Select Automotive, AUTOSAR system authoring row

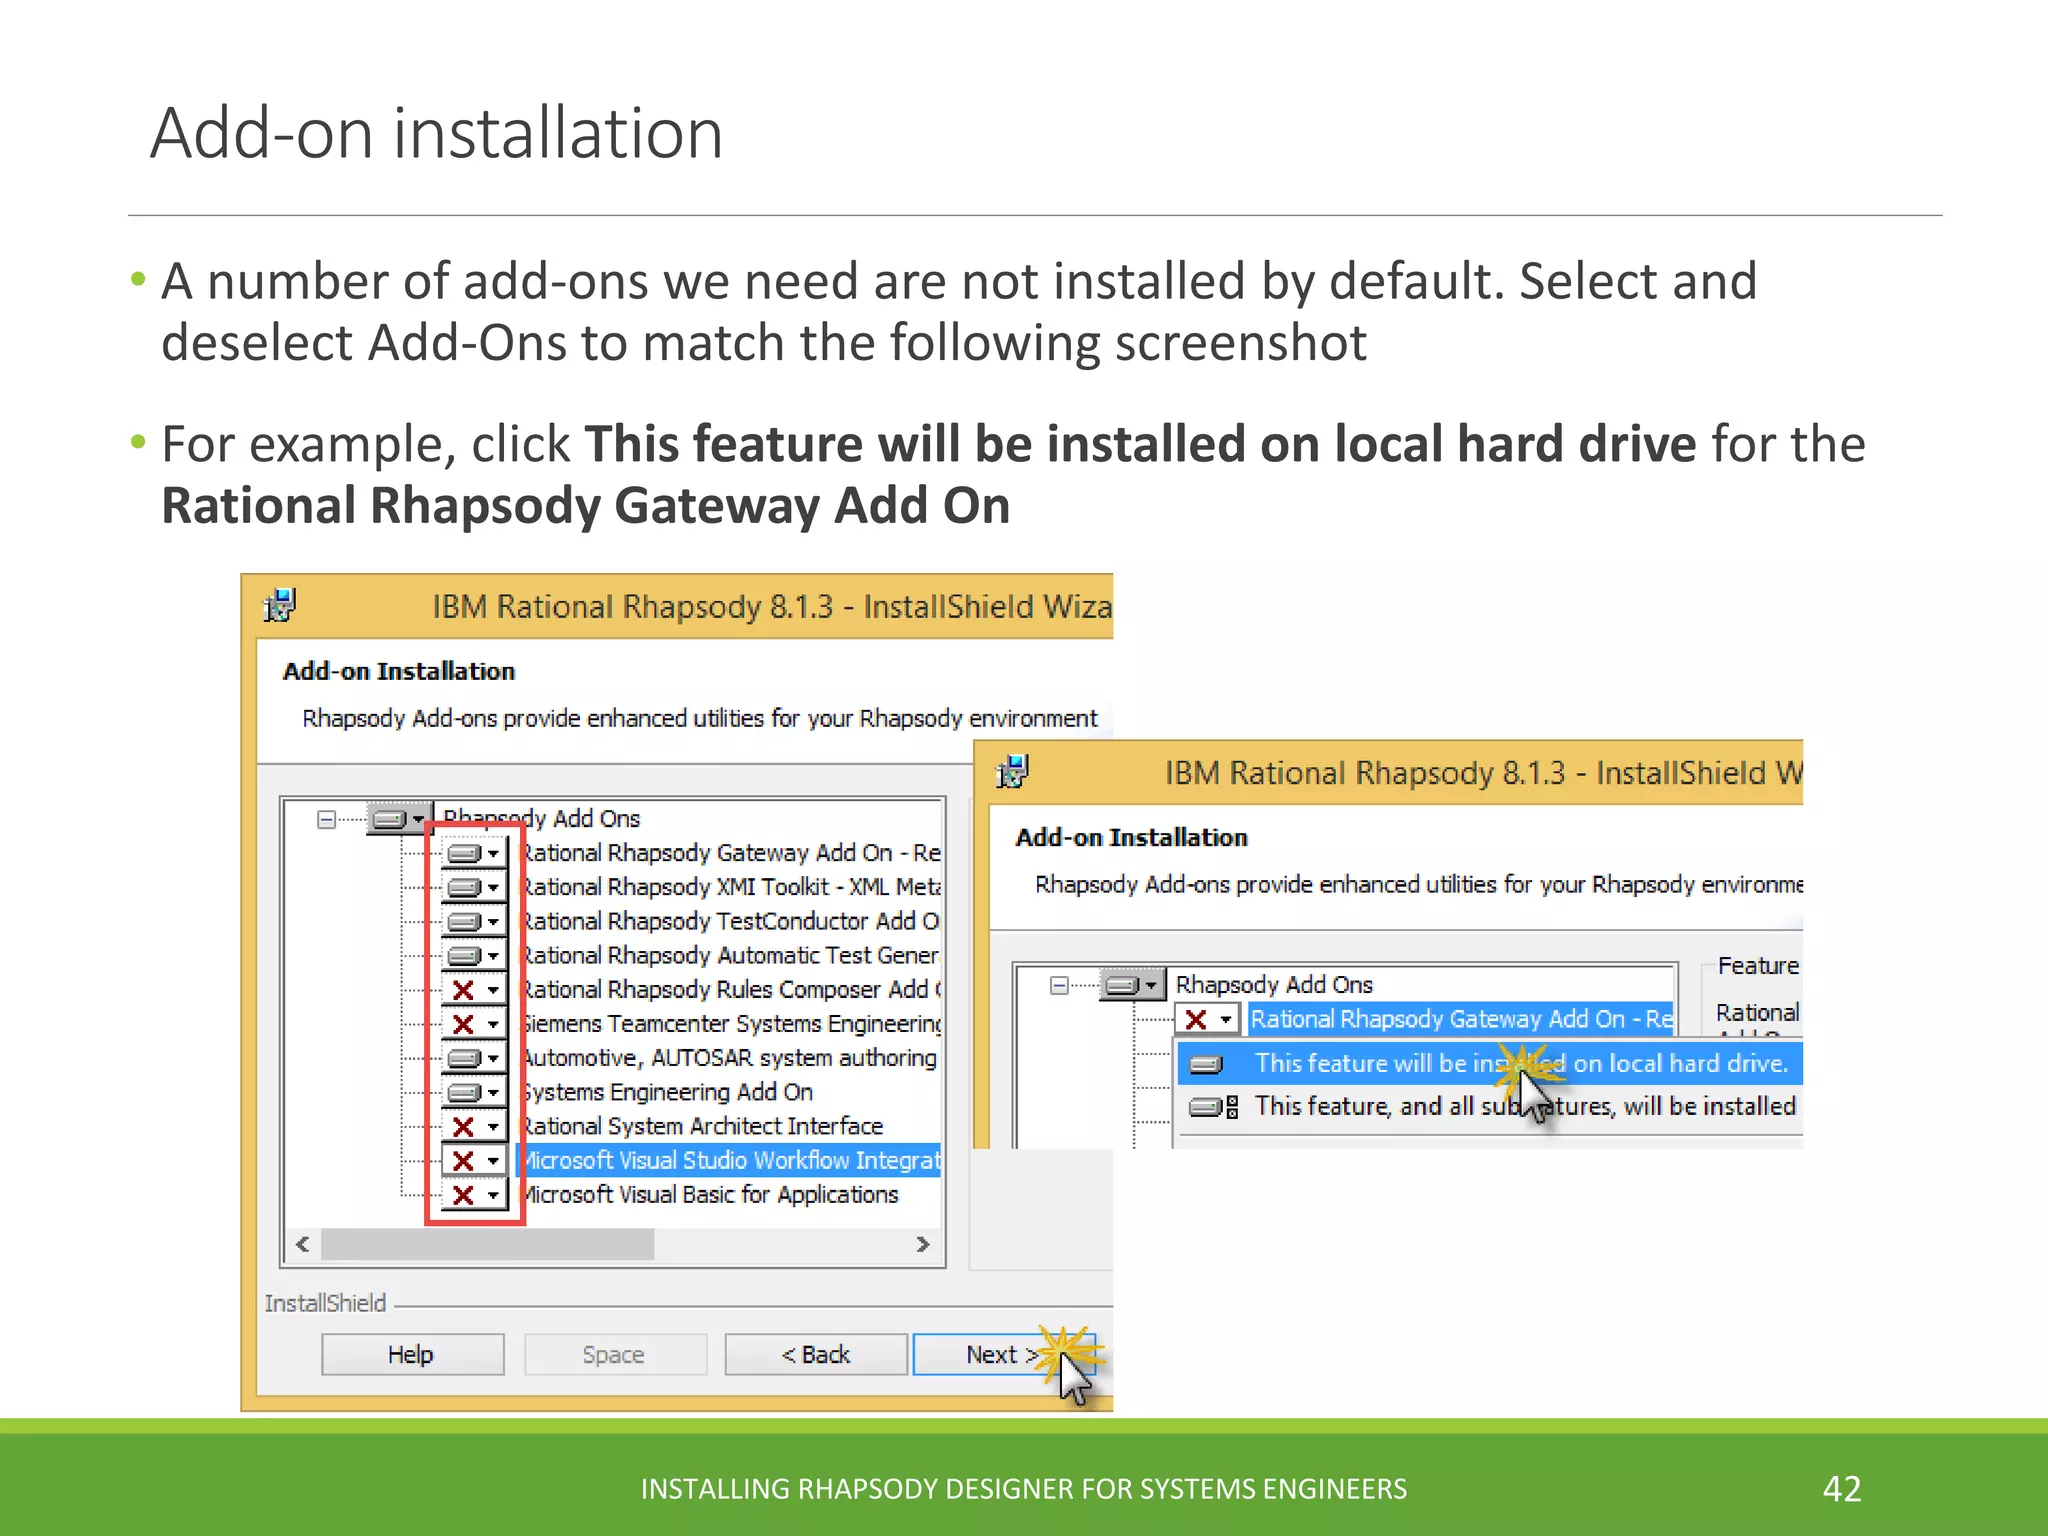730,1058
